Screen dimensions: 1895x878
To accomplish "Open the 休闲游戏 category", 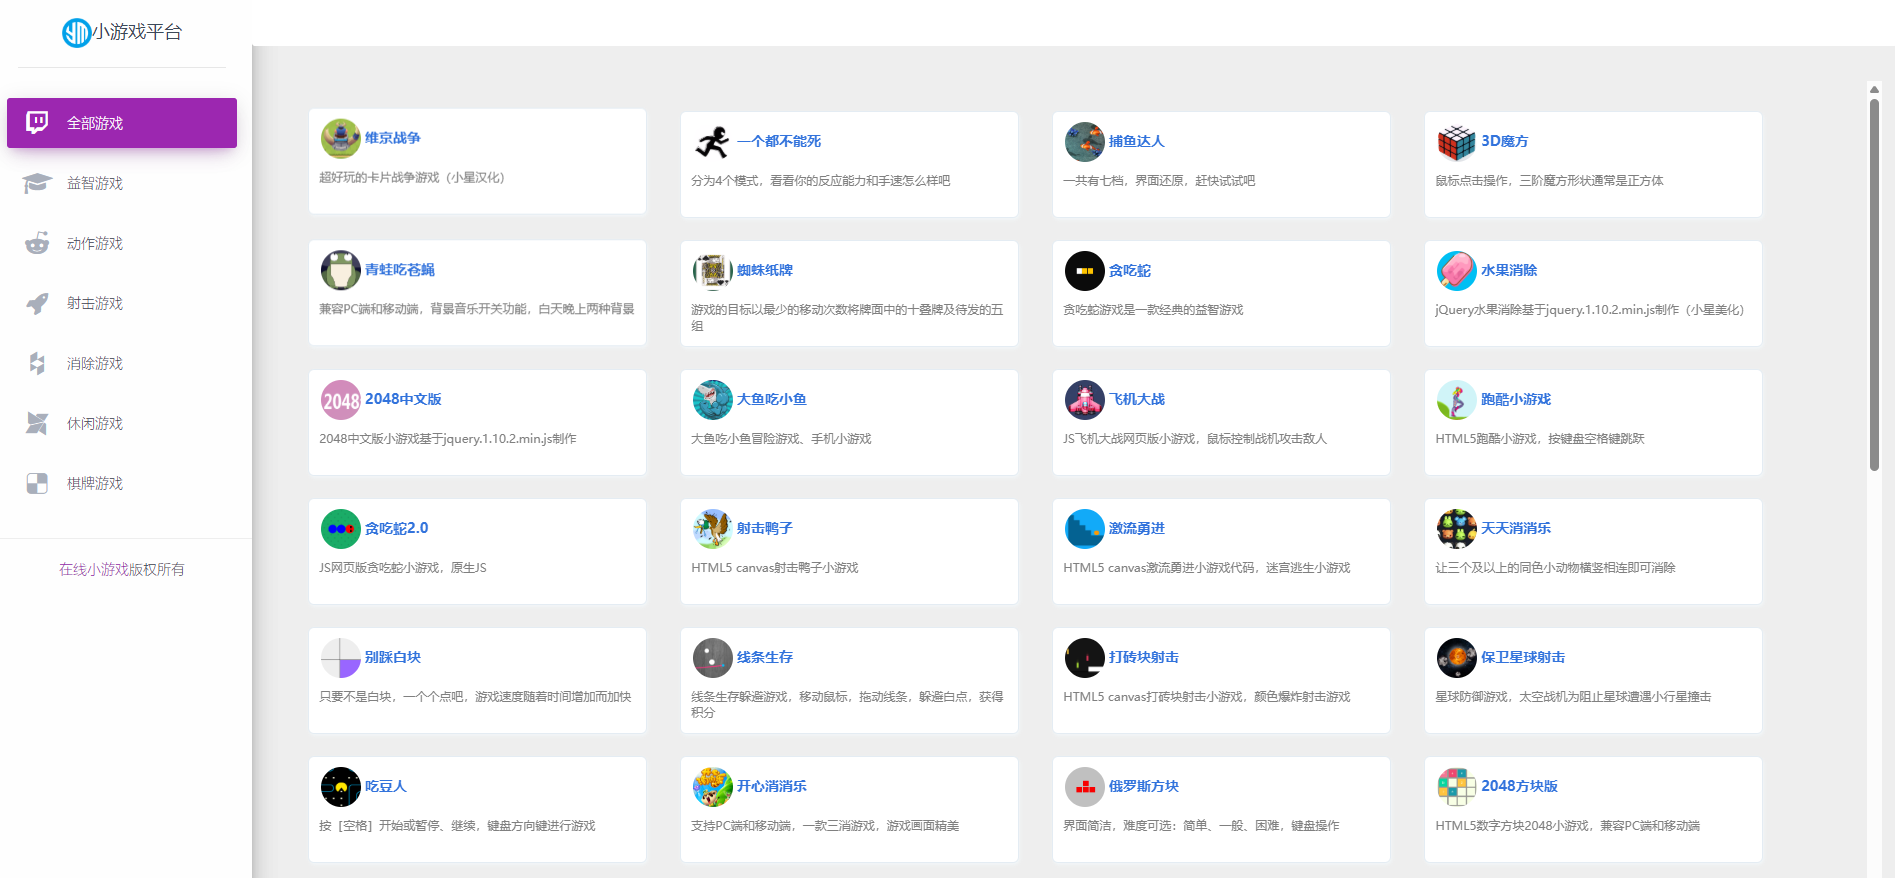I will click(122, 423).
